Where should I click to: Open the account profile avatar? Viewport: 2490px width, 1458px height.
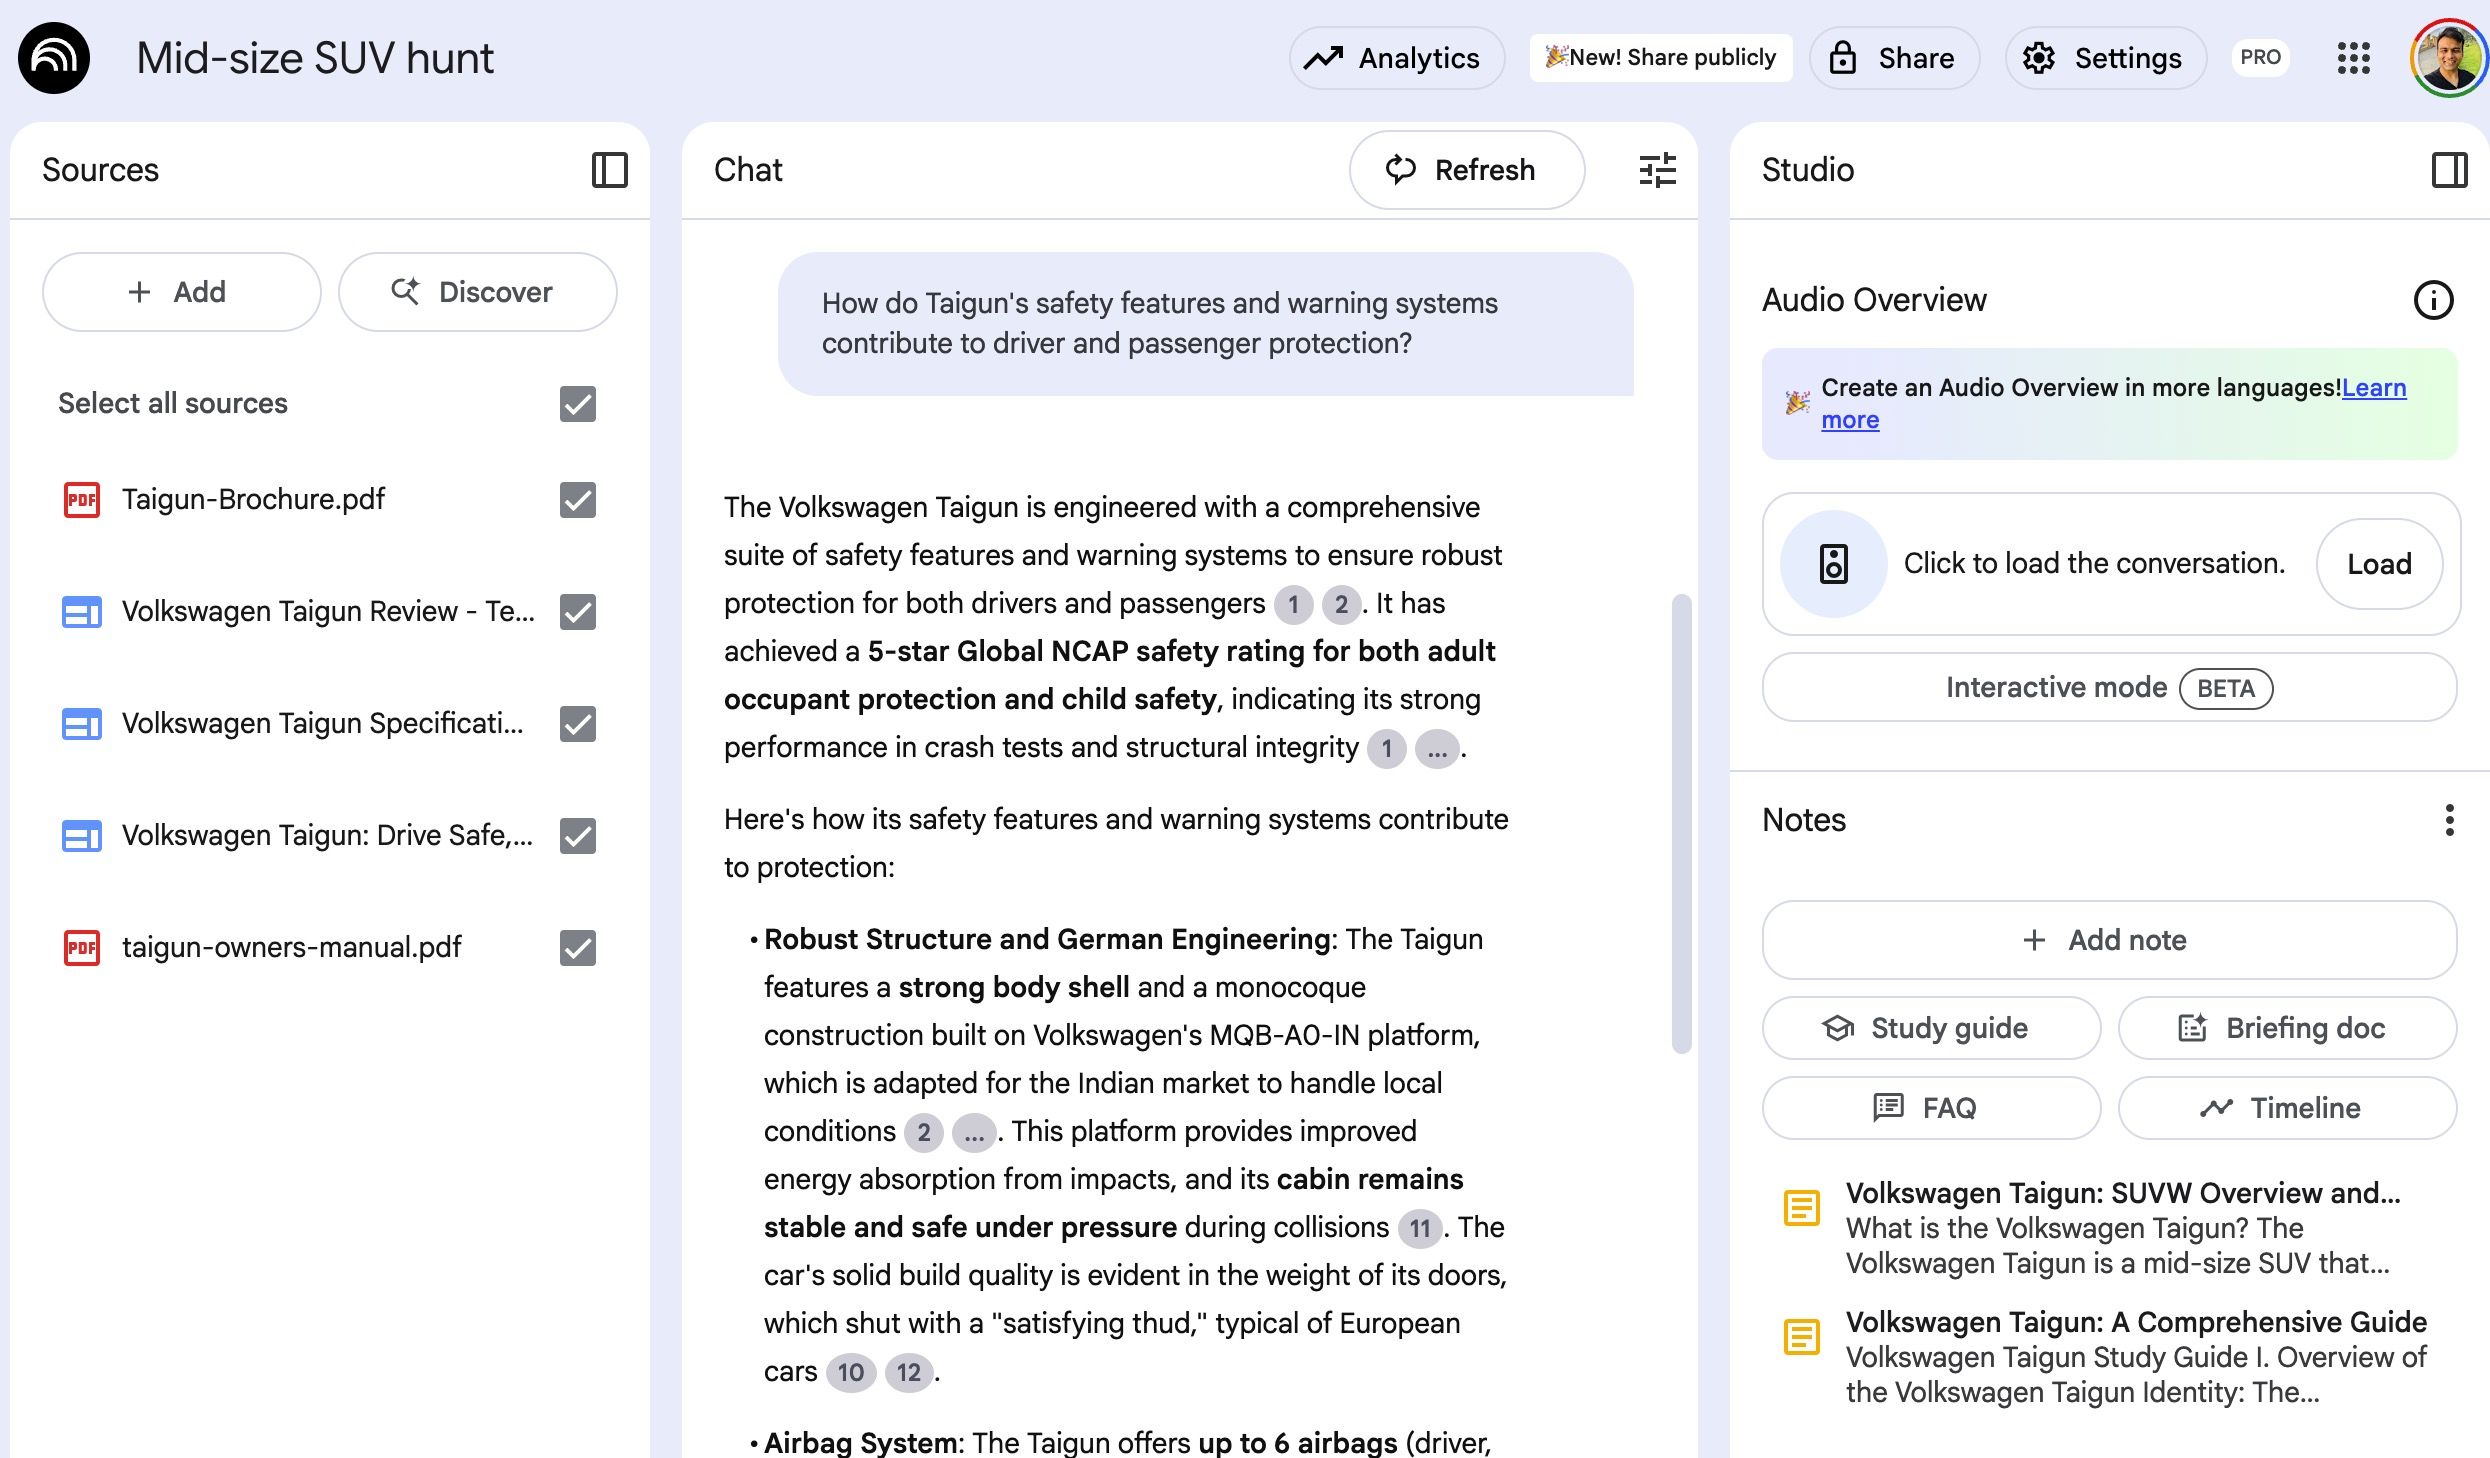pos(2449,58)
